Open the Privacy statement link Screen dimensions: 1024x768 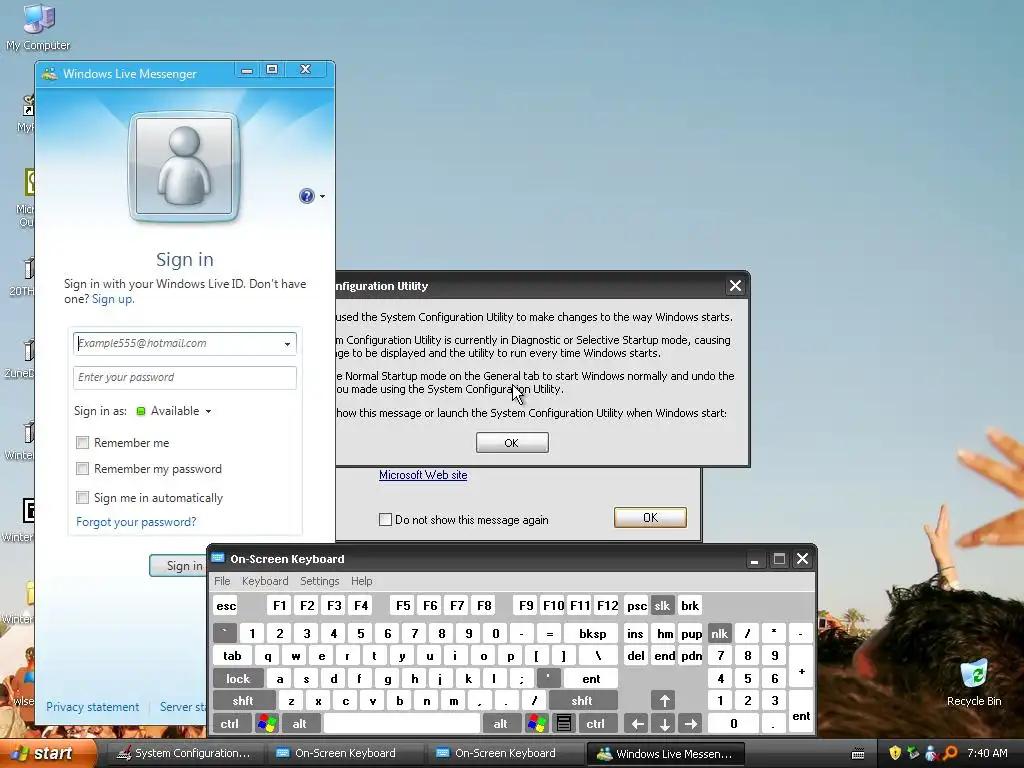click(92, 707)
